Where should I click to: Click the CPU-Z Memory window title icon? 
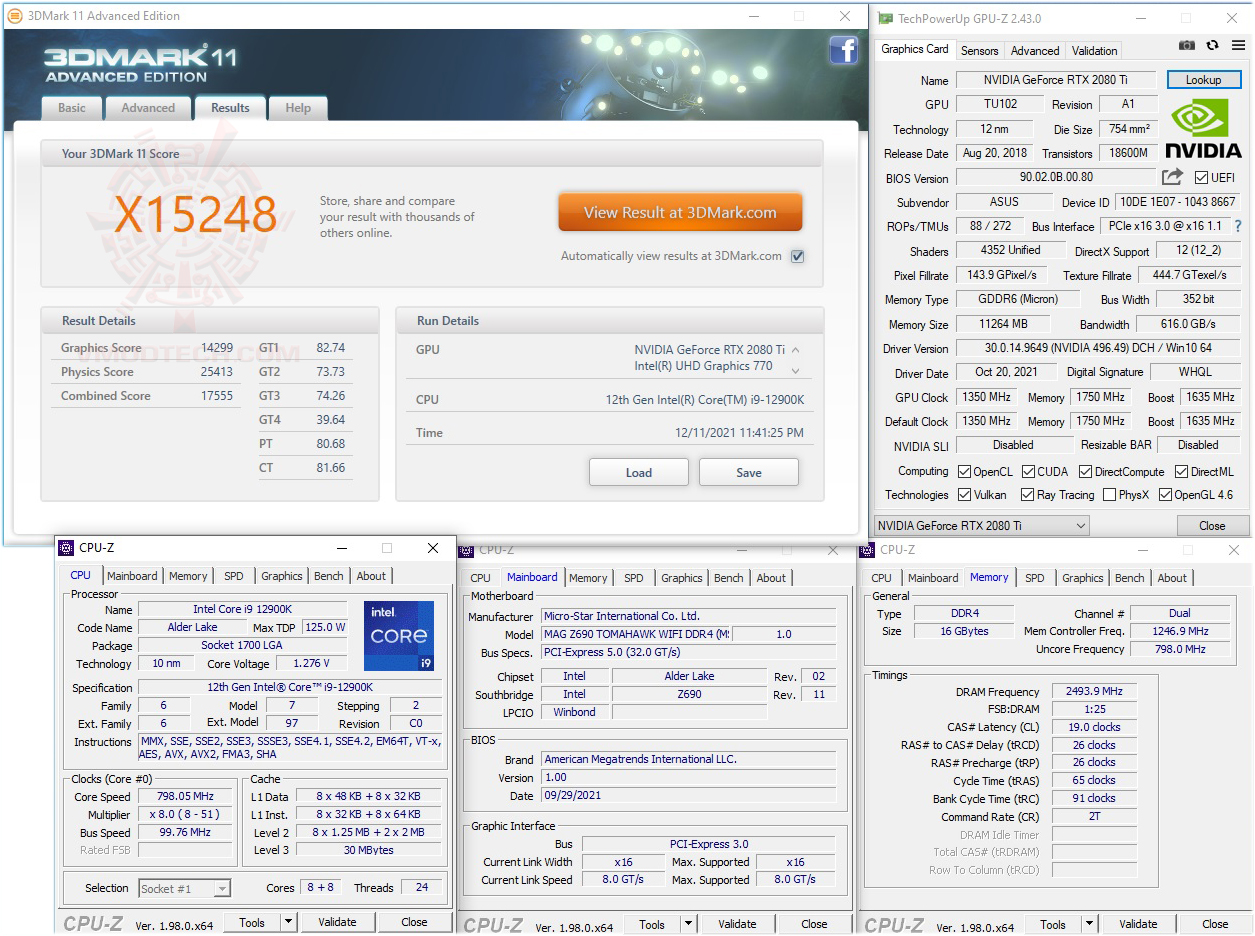coord(868,550)
